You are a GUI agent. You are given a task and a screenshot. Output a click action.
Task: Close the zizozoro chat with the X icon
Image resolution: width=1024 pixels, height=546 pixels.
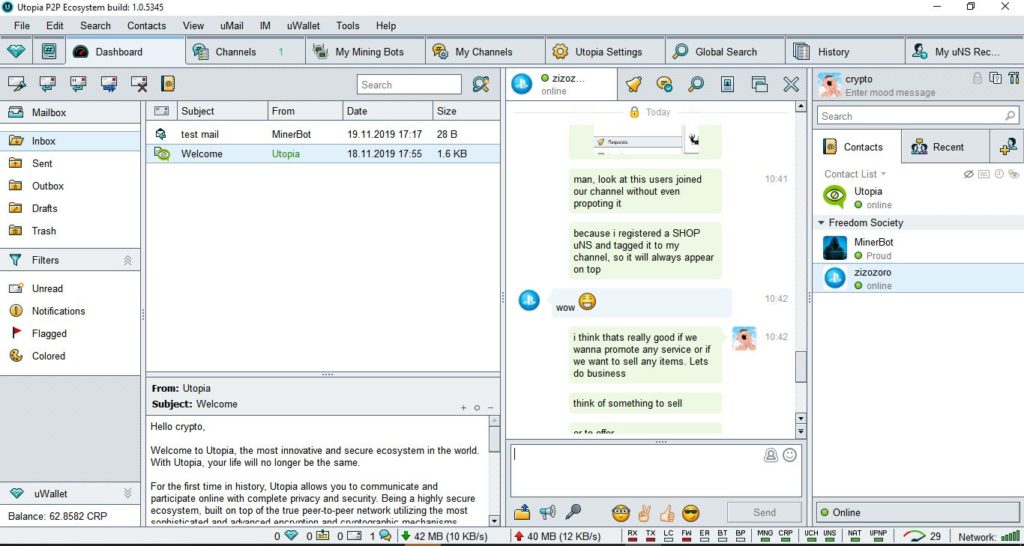coord(791,84)
